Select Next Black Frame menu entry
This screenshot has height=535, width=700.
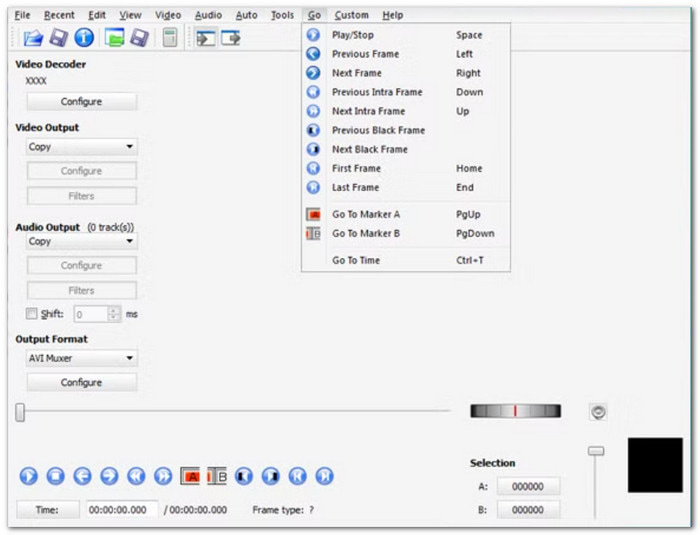click(406, 149)
